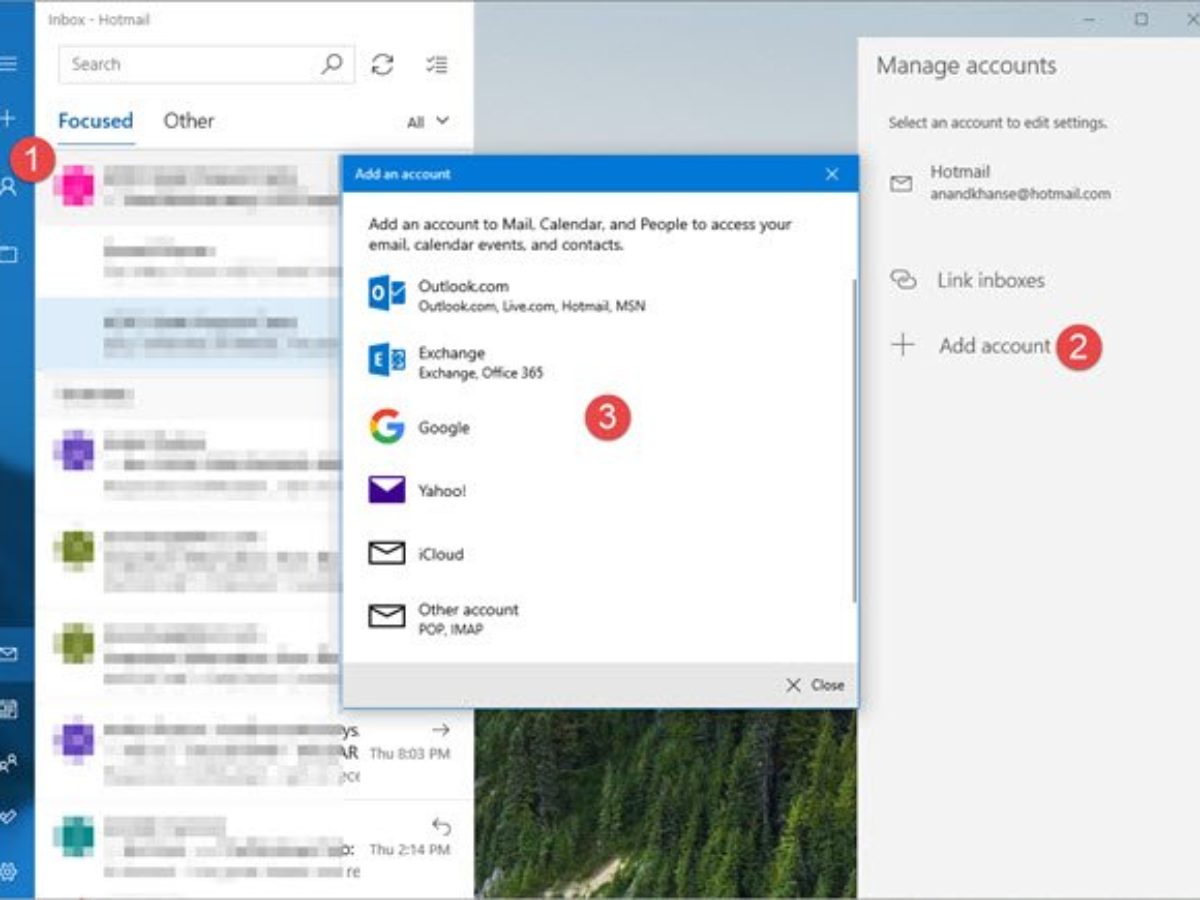Viewport: 1200px width, 900px height.
Task: Select the Outlook.com account option
Action: pos(600,295)
